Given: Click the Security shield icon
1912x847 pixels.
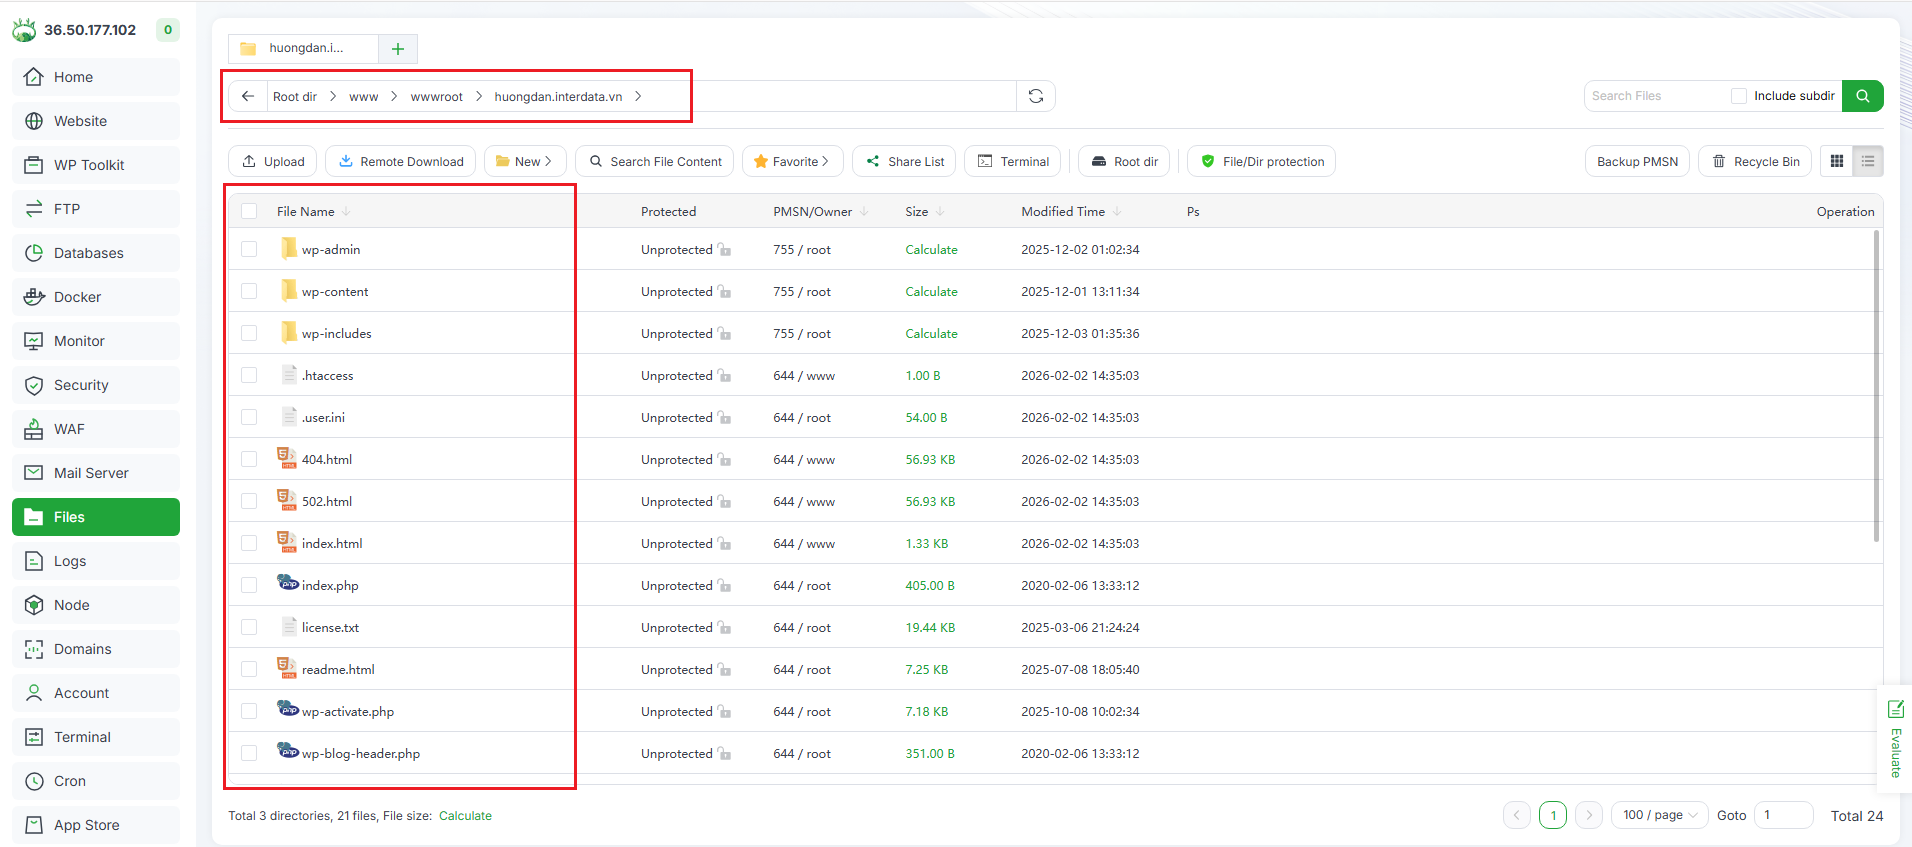Looking at the screenshot, I should point(34,385).
